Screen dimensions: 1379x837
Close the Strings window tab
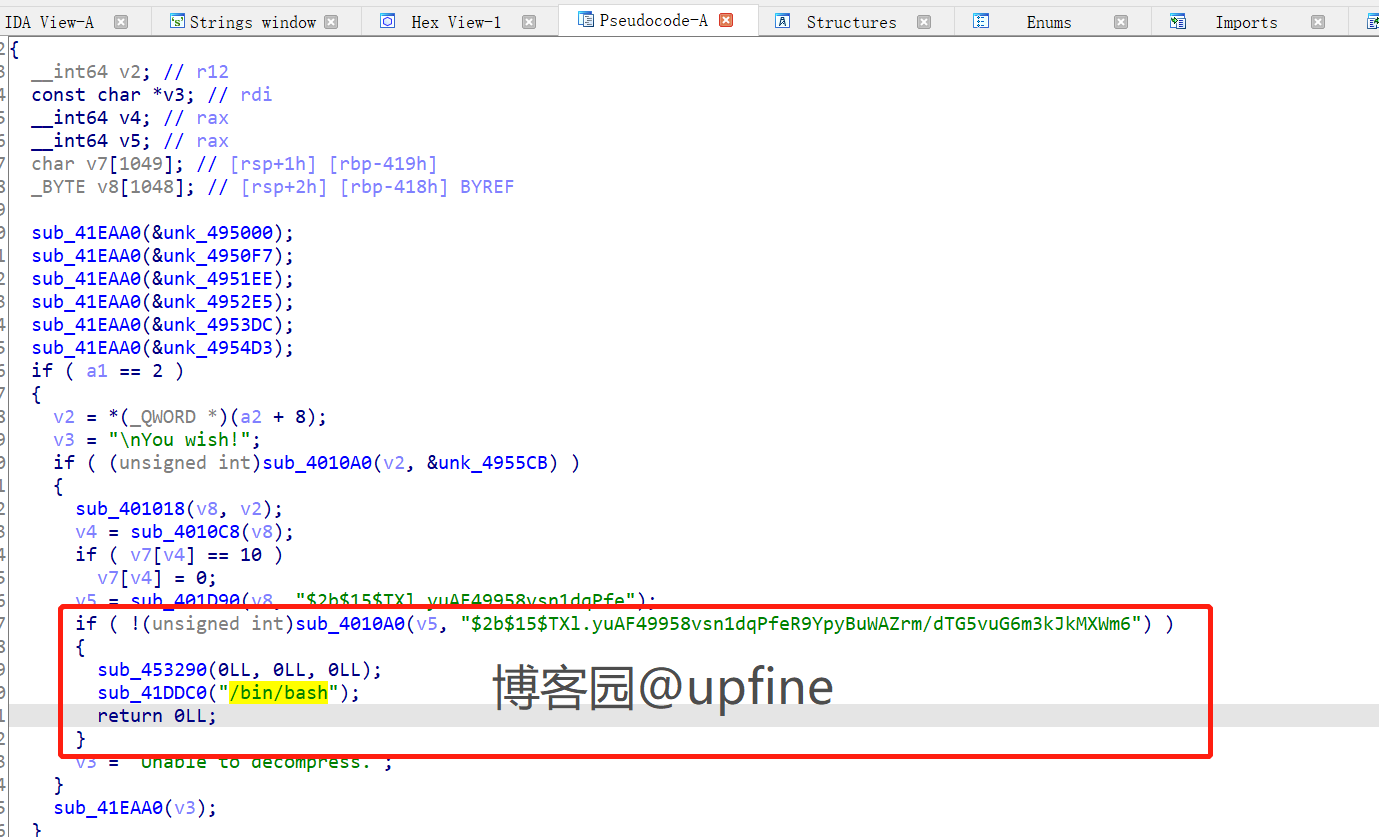[331, 21]
